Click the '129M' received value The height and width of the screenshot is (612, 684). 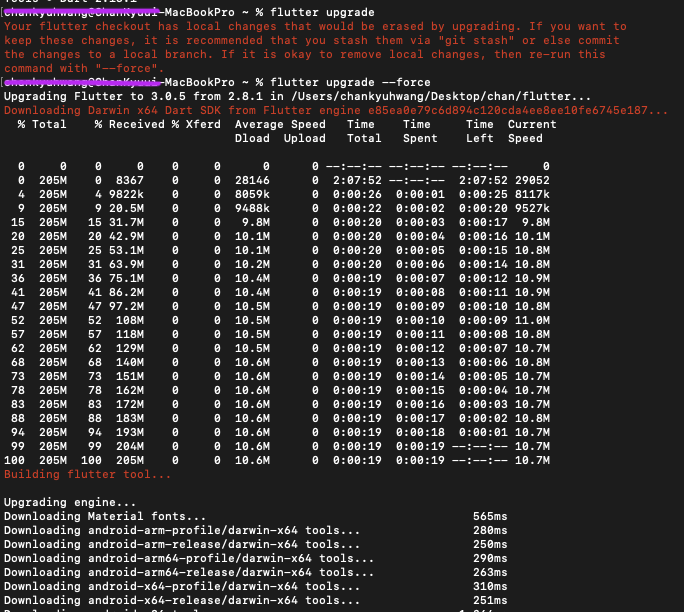[130, 348]
